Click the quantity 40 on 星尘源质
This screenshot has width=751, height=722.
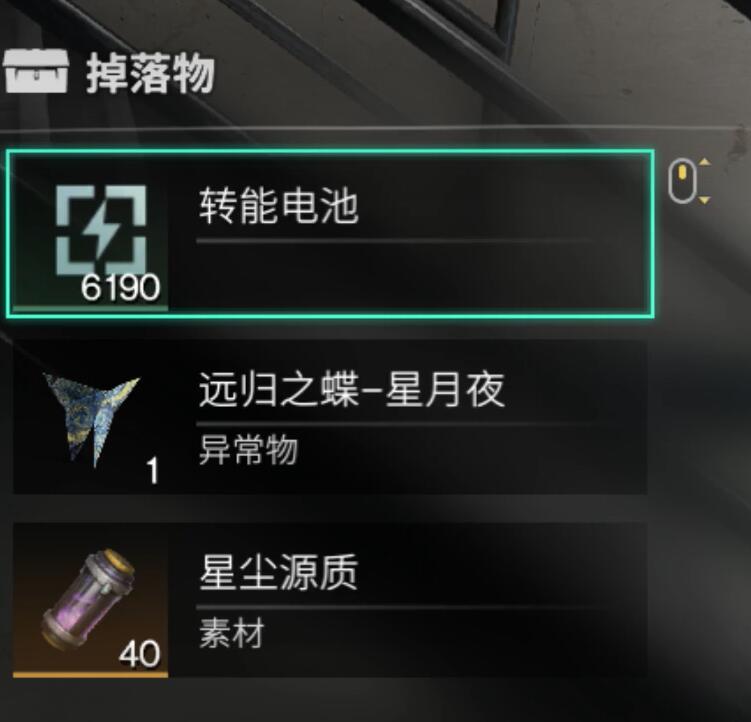point(139,654)
